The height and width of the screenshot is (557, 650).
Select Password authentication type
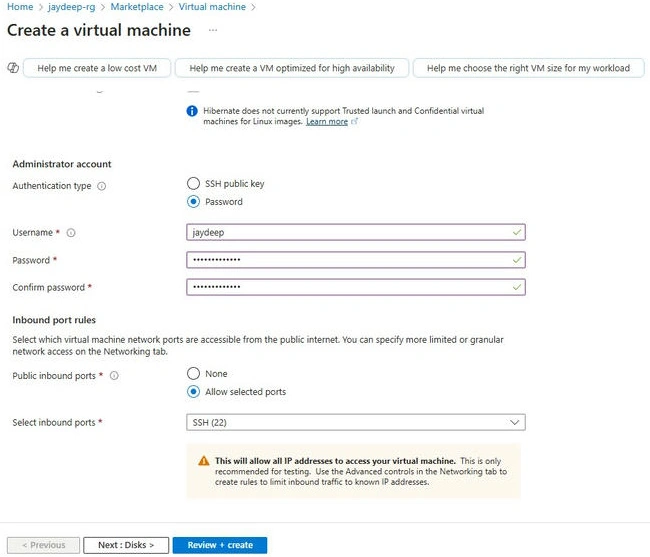(193, 202)
